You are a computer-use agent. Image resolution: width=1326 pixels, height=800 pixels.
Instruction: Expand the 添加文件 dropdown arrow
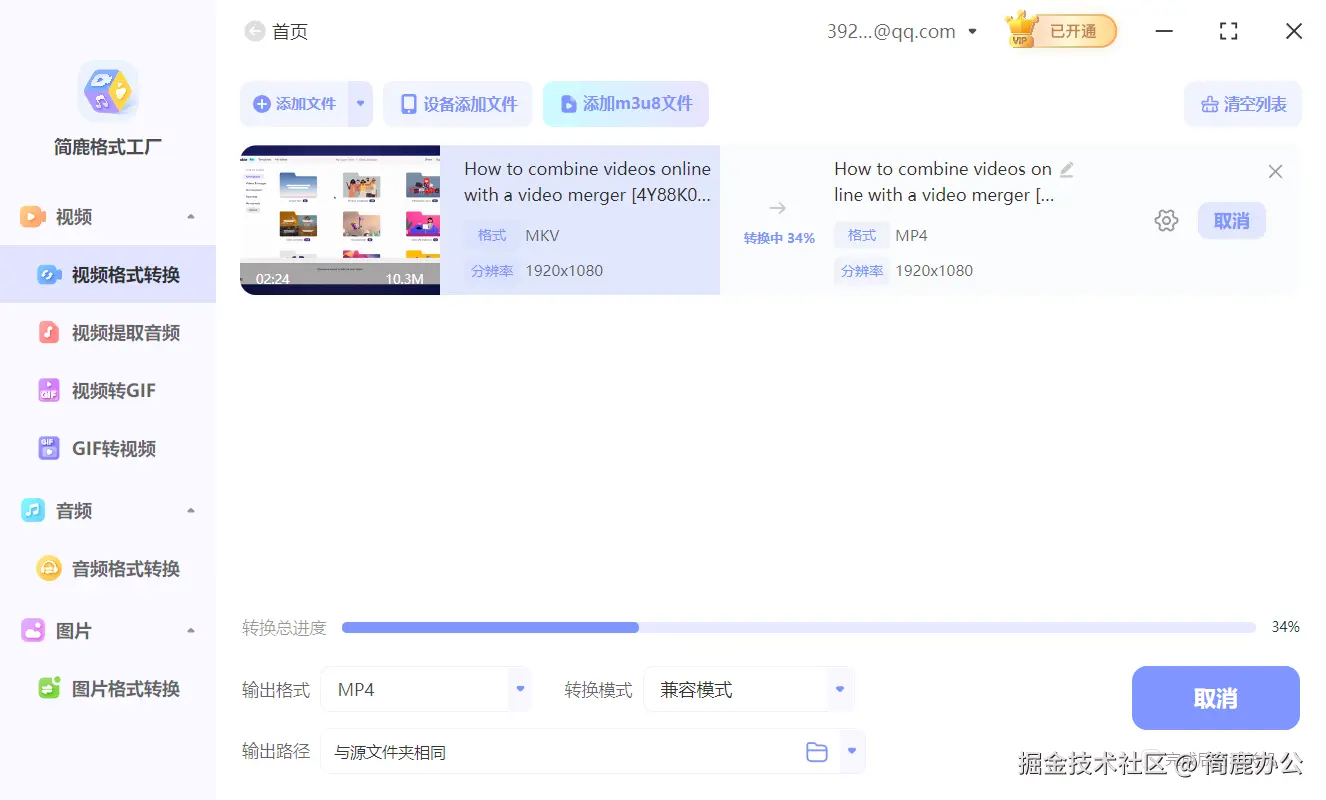click(x=360, y=103)
